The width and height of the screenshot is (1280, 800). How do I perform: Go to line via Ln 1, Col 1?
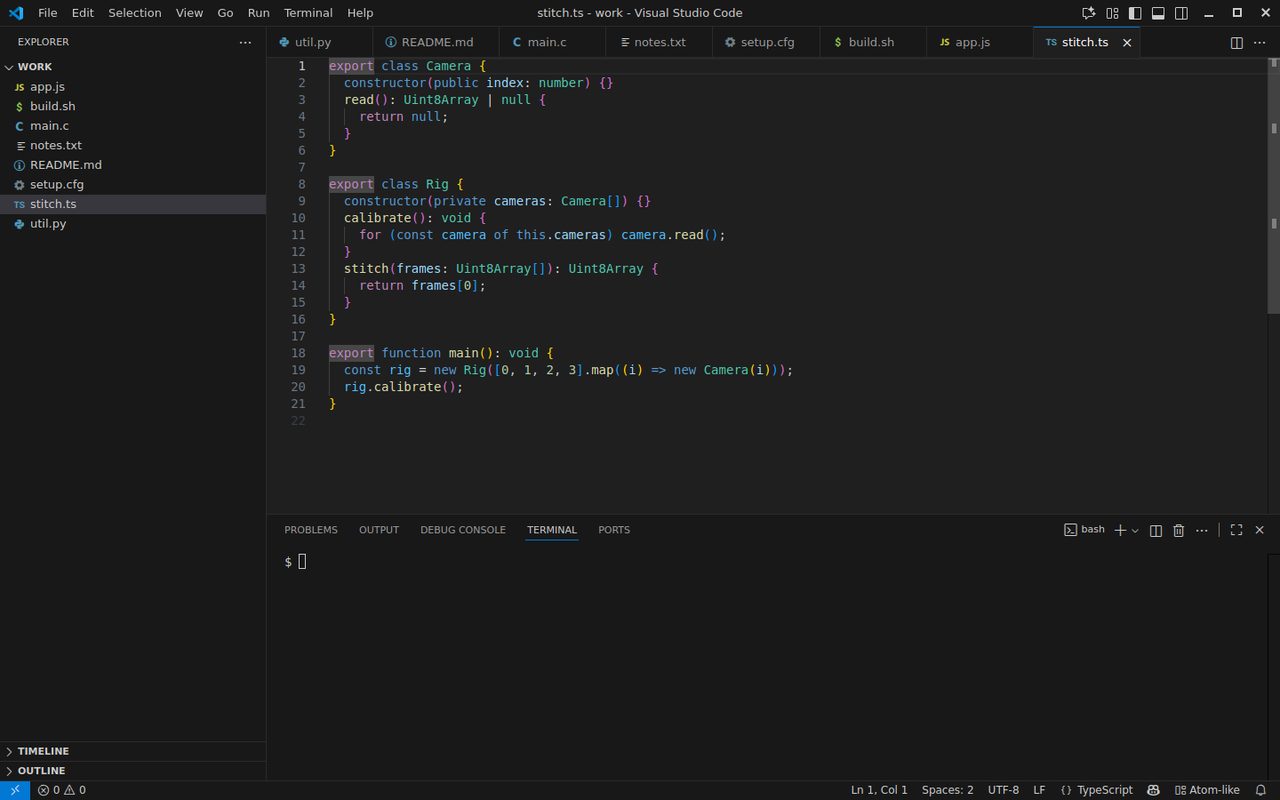click(x=879, y=790)
